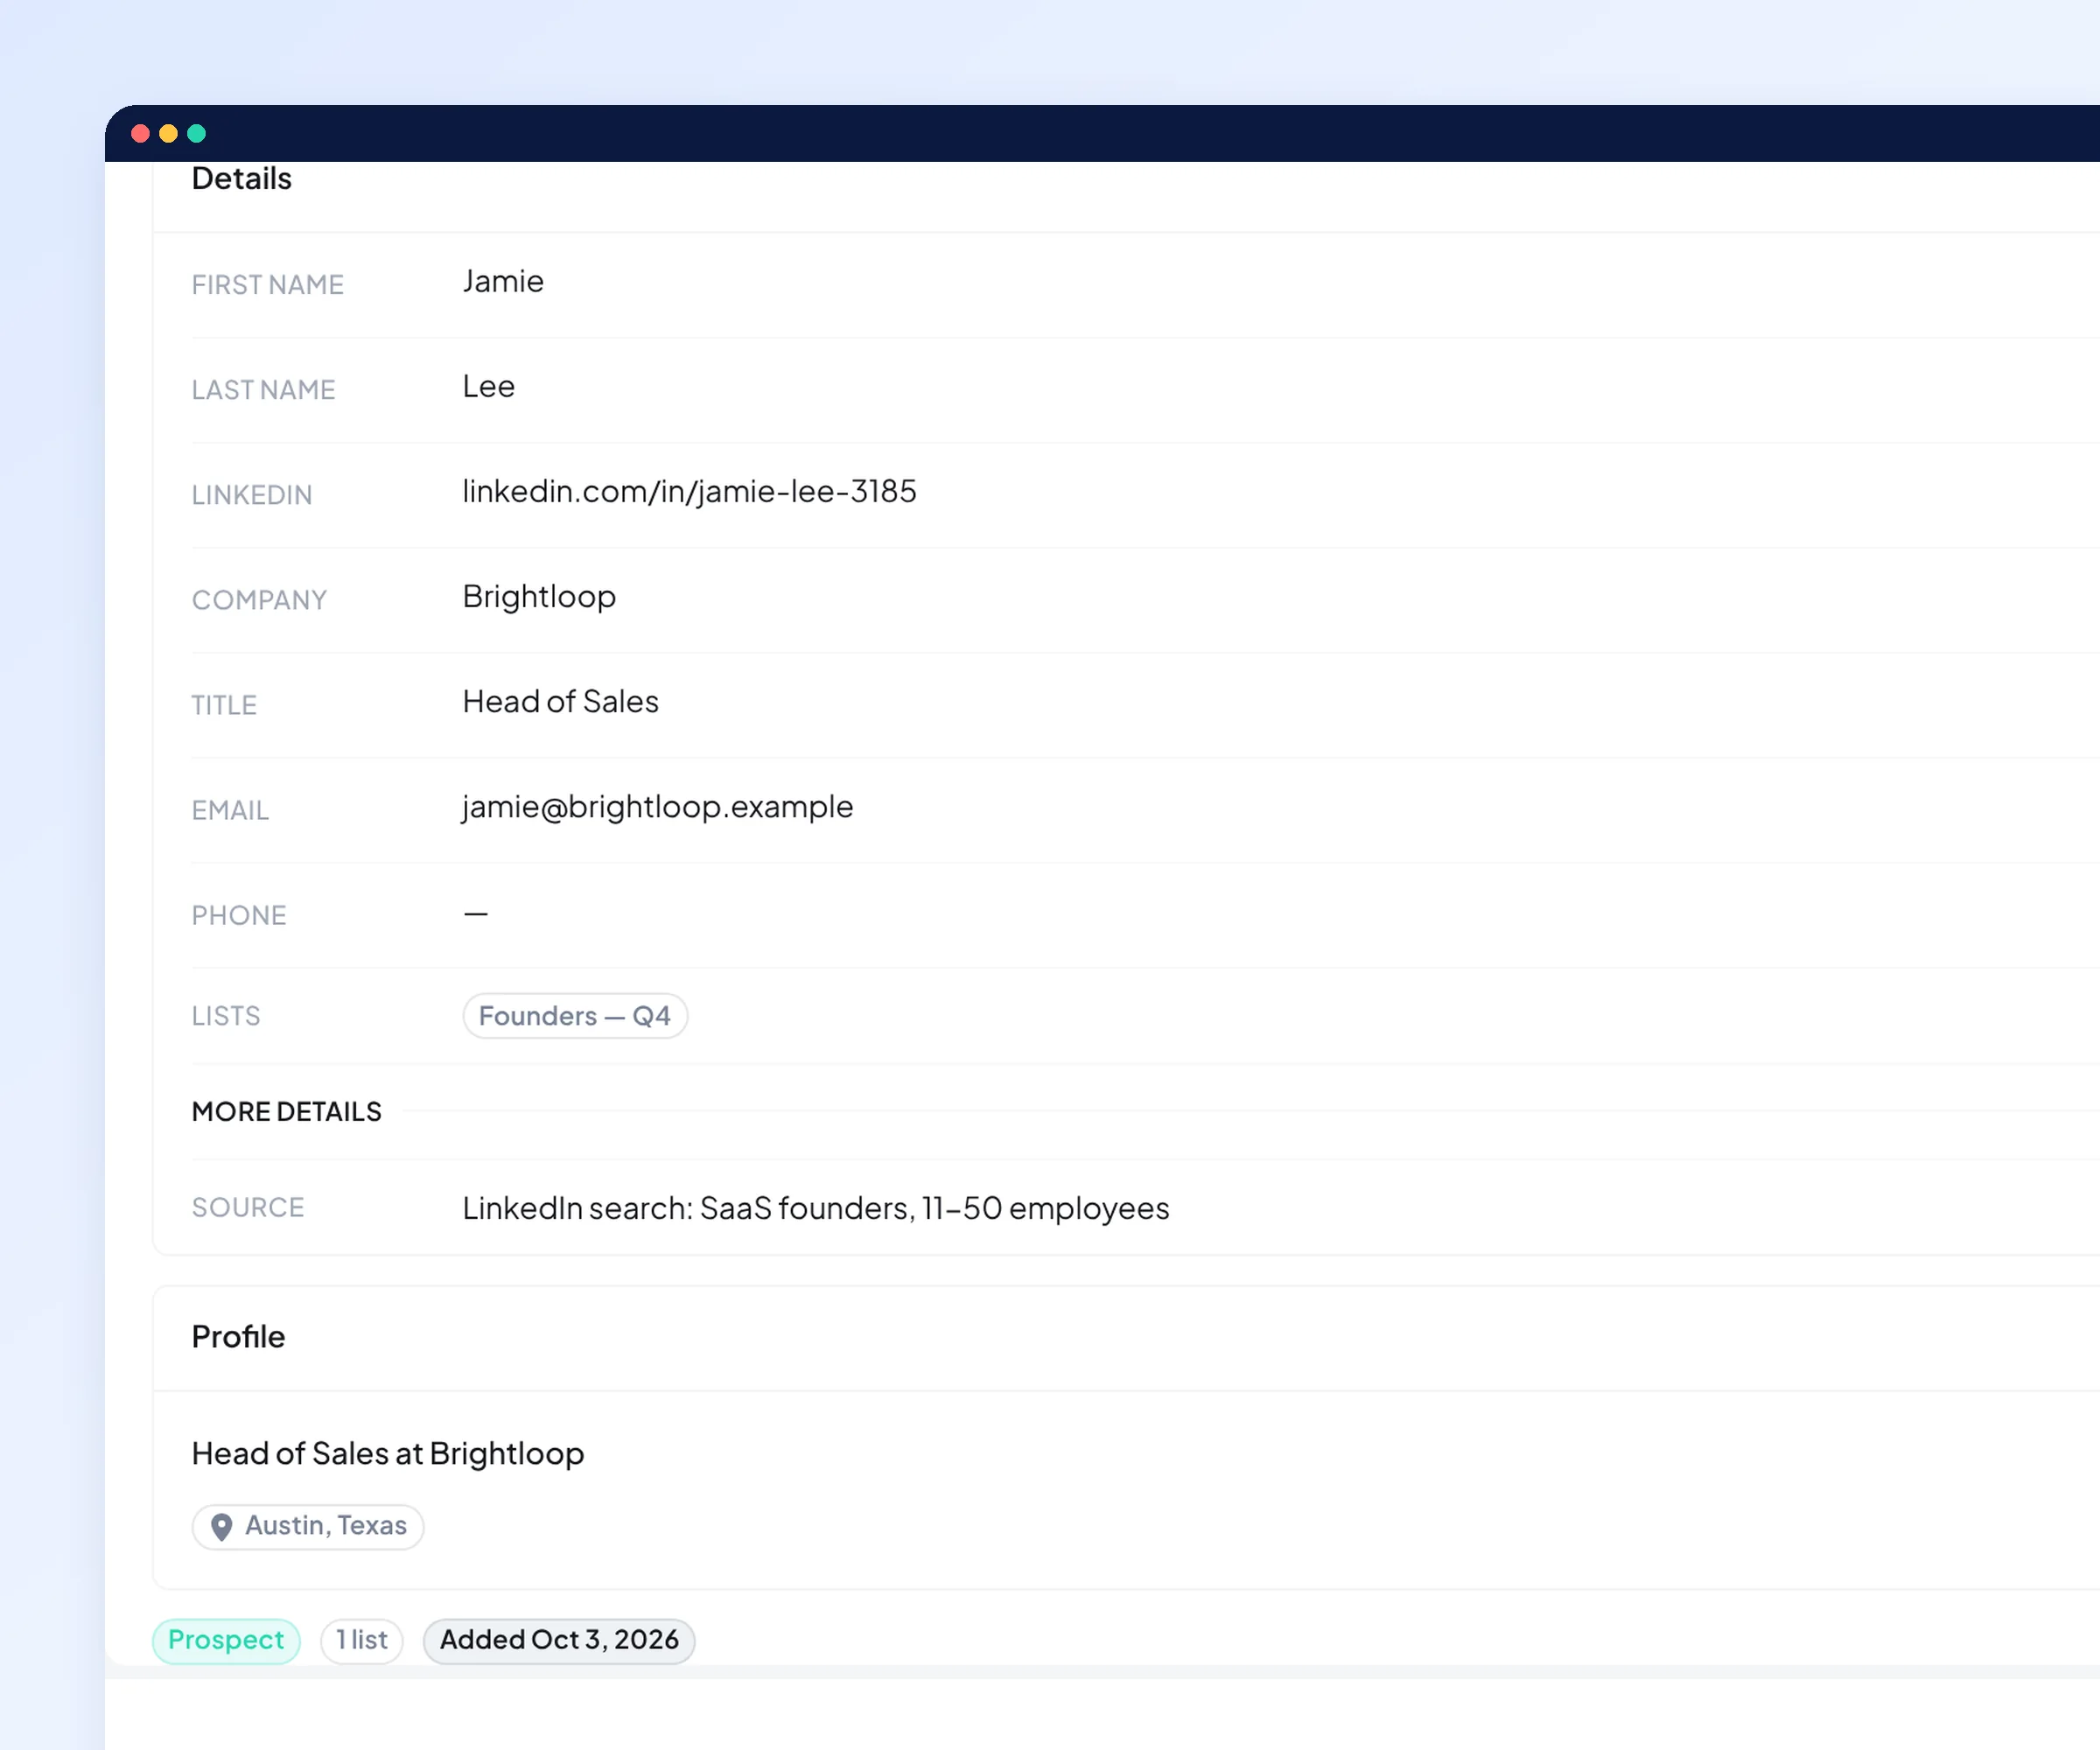Viewport: 2100px width, 1750px height.
Task: Click the red close window dot
Action: coord(140,134)
